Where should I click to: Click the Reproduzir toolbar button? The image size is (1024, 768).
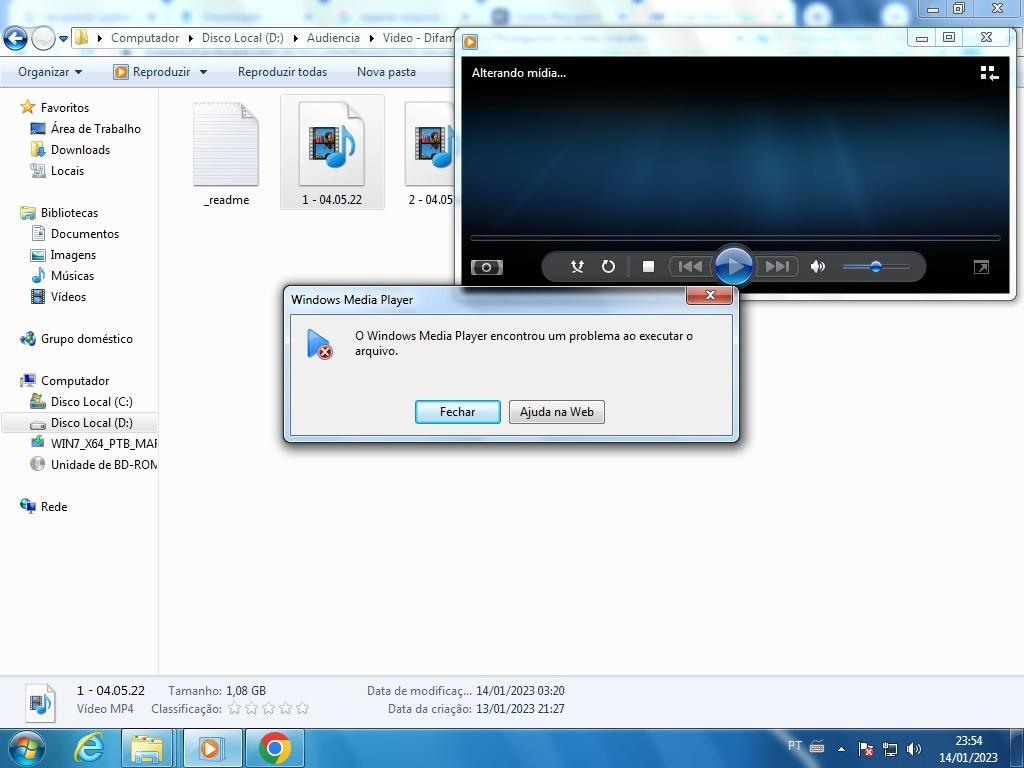[x=153, y=72]
